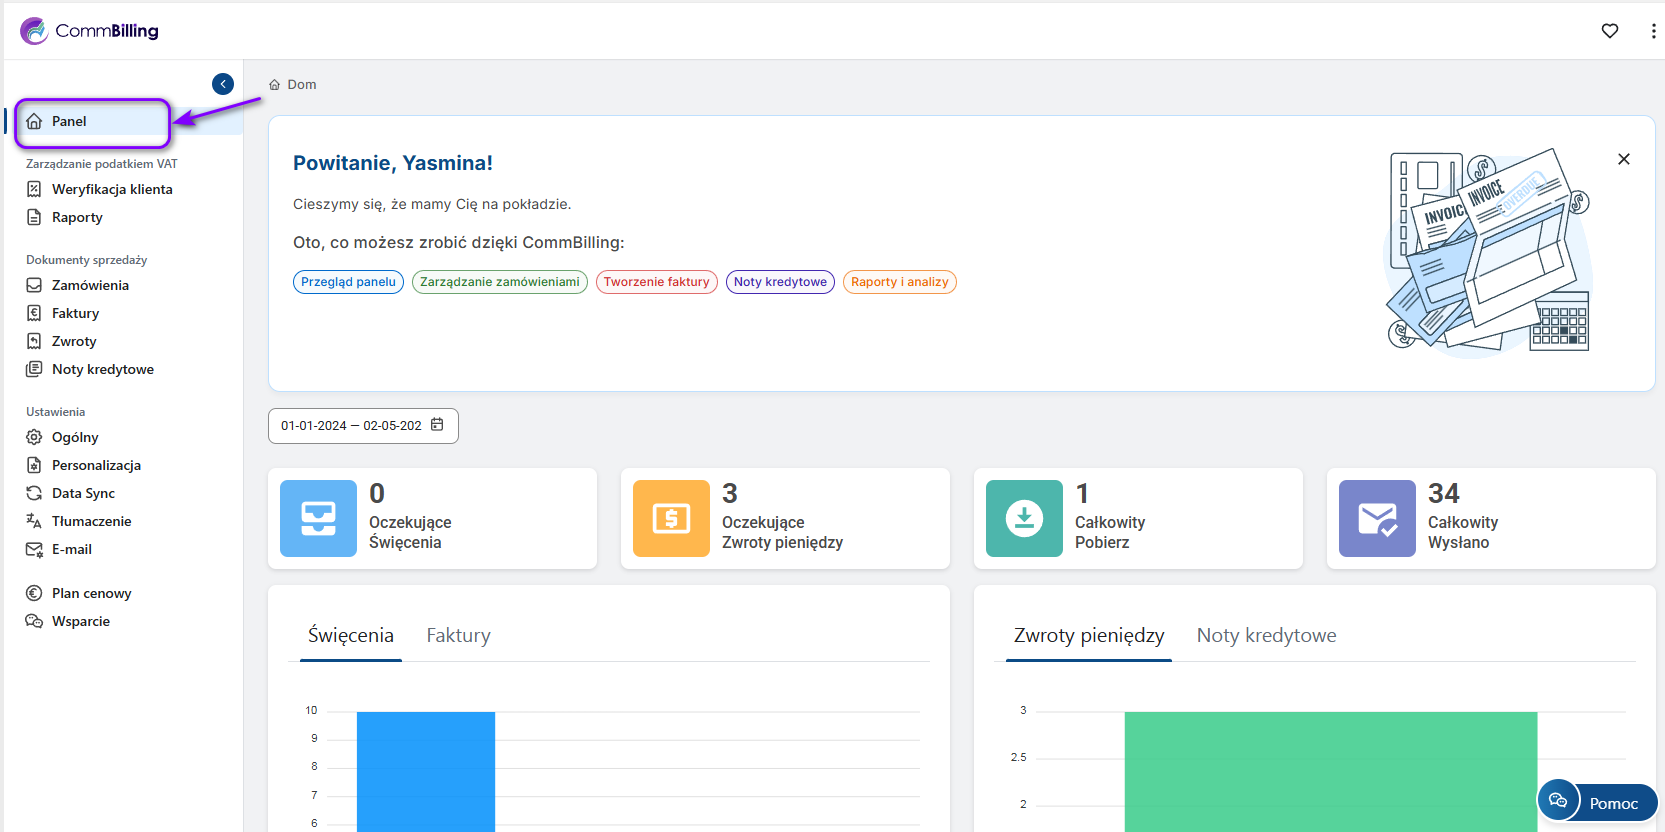Click the Przegląd panelu tag
Viewport: 1665px width, 832px height.
(348, 282)
